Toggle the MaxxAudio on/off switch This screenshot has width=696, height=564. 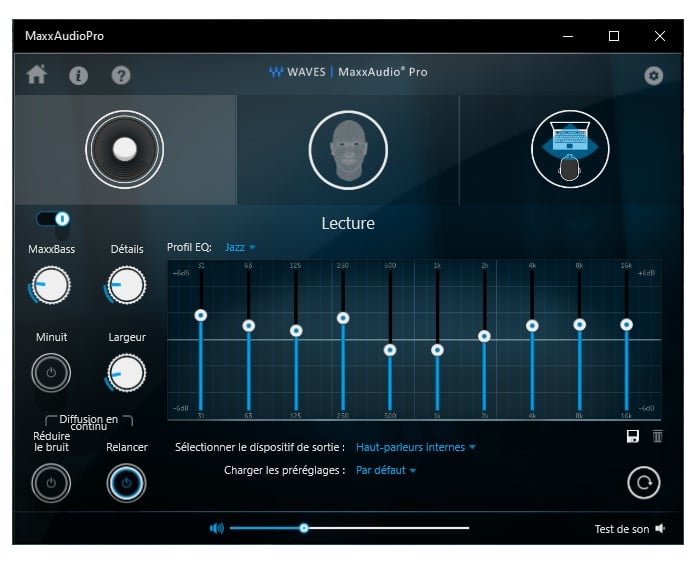tap(53, 219)
